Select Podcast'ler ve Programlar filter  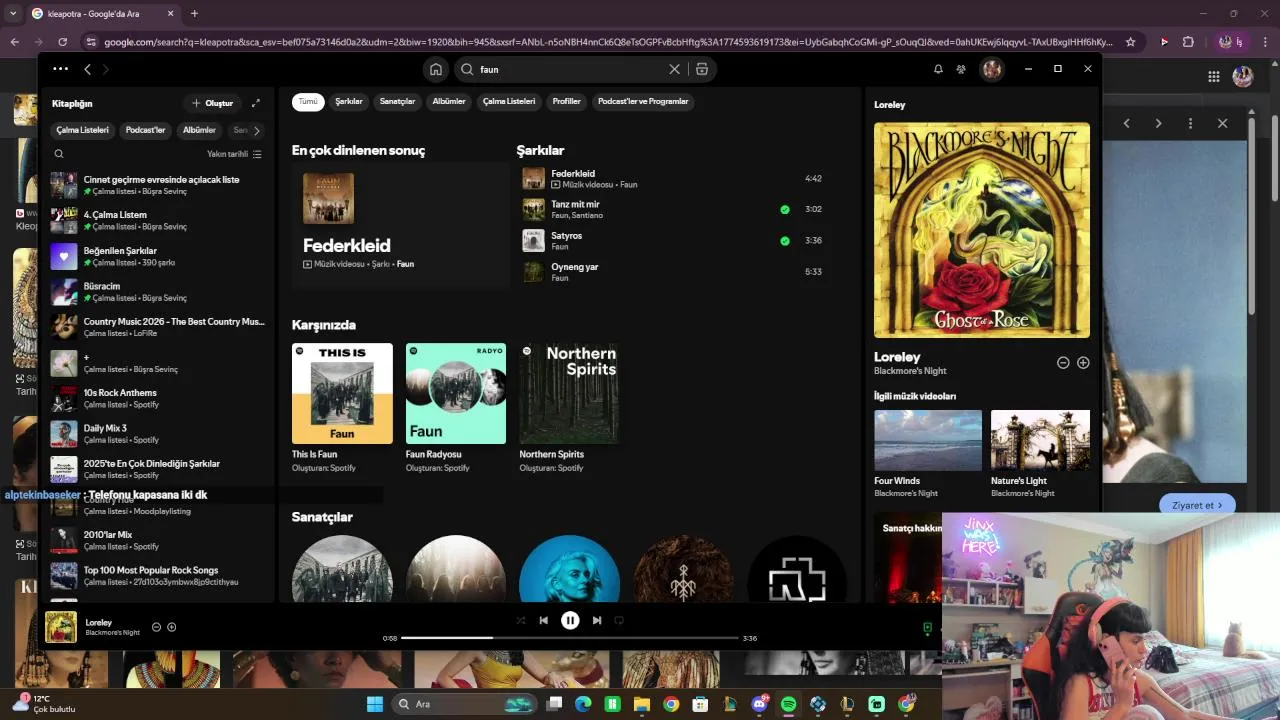point(643,101)
